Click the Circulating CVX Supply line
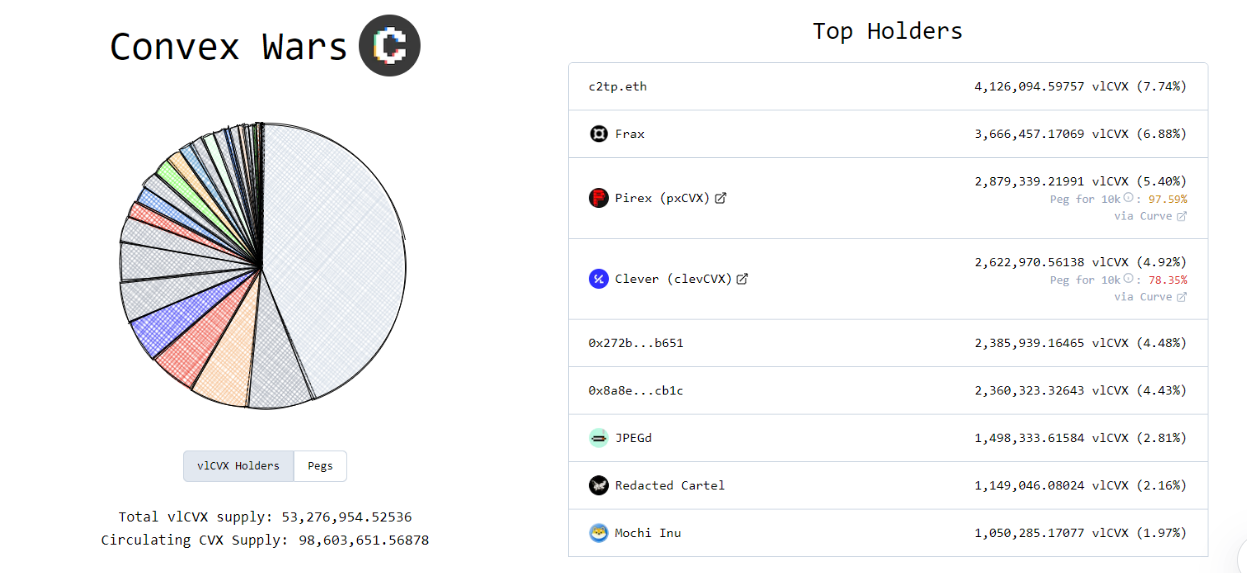 (265, 540)
